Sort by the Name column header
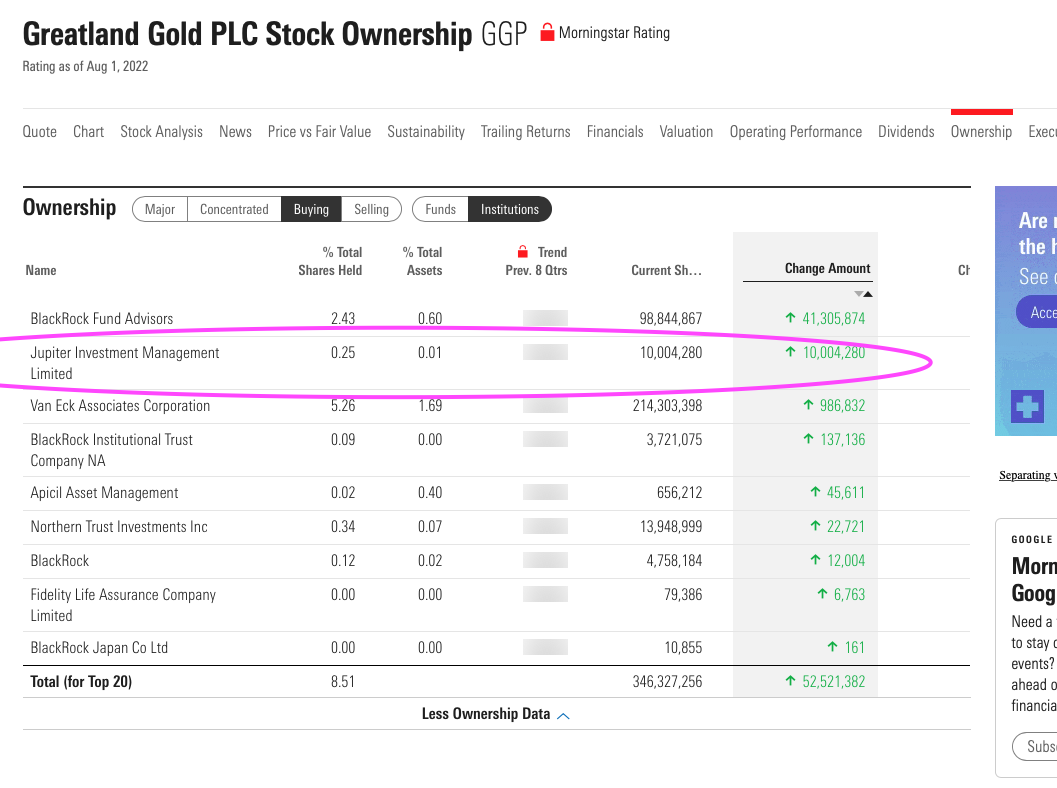The height and width of the screenshot is (788, 1057). (41, 270)
